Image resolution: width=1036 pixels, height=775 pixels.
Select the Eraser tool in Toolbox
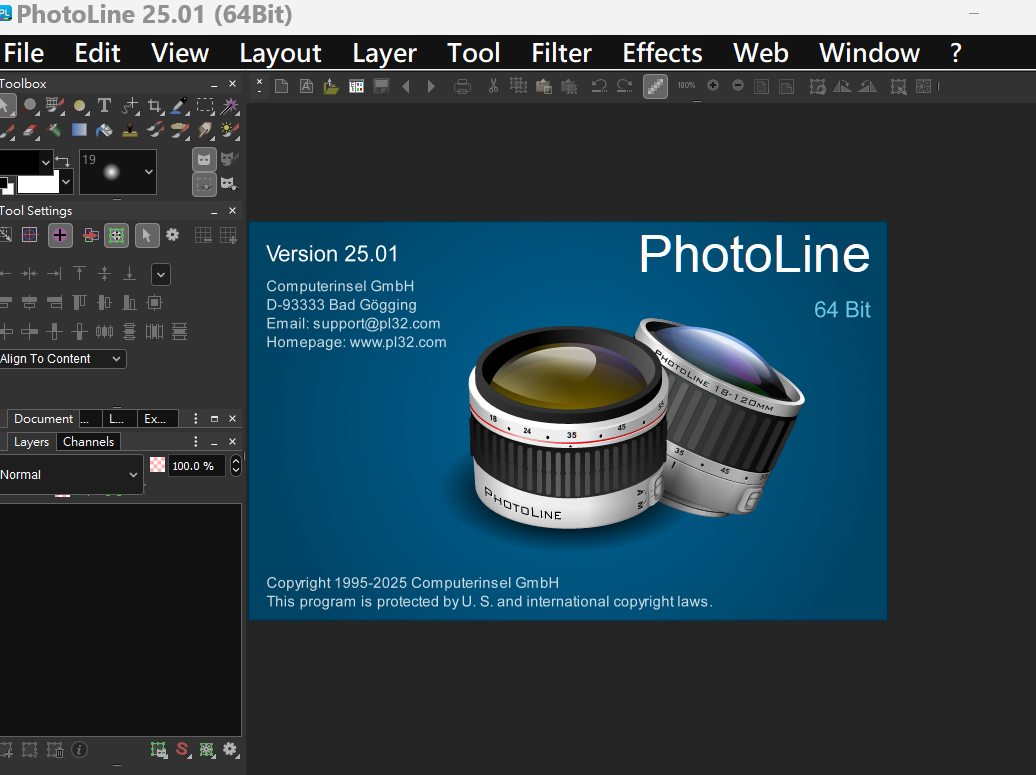tap(30, 130)
